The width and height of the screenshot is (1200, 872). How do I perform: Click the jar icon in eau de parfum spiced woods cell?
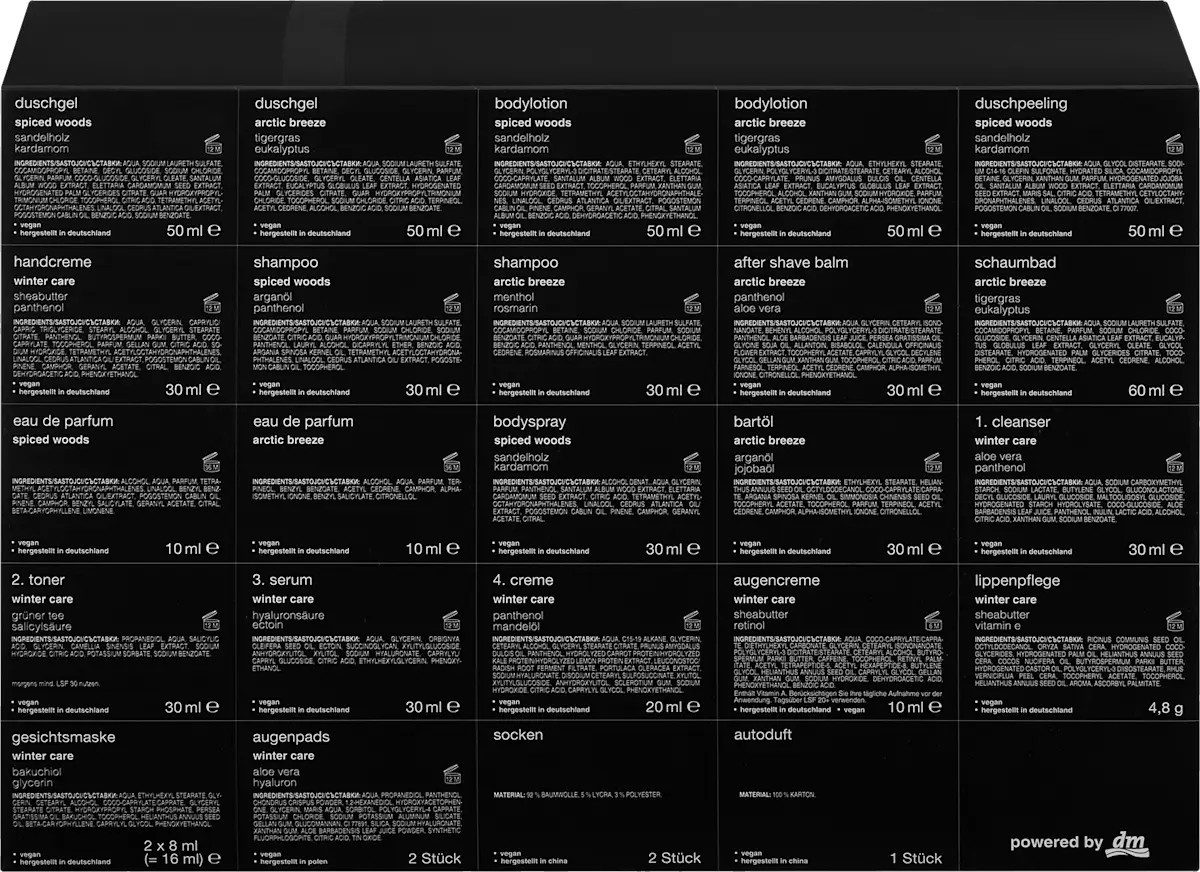(x=211, y=461)
